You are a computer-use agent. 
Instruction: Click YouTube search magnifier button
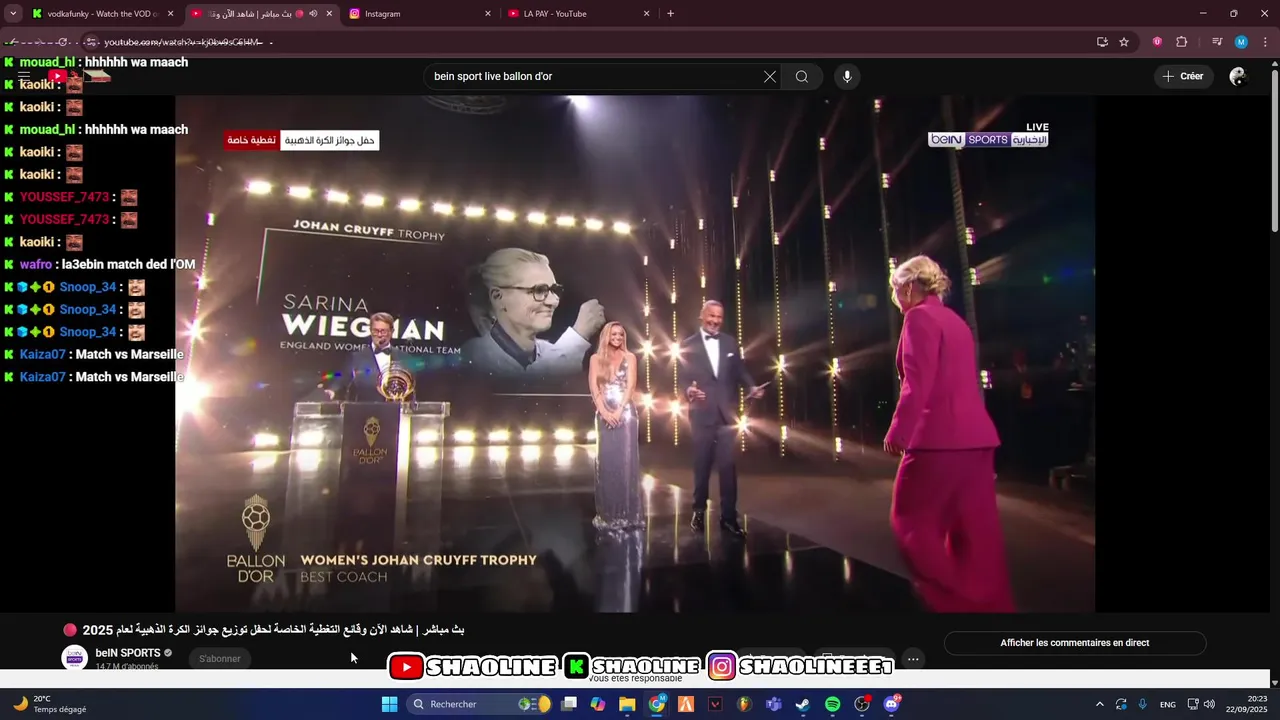pos(802,77)
